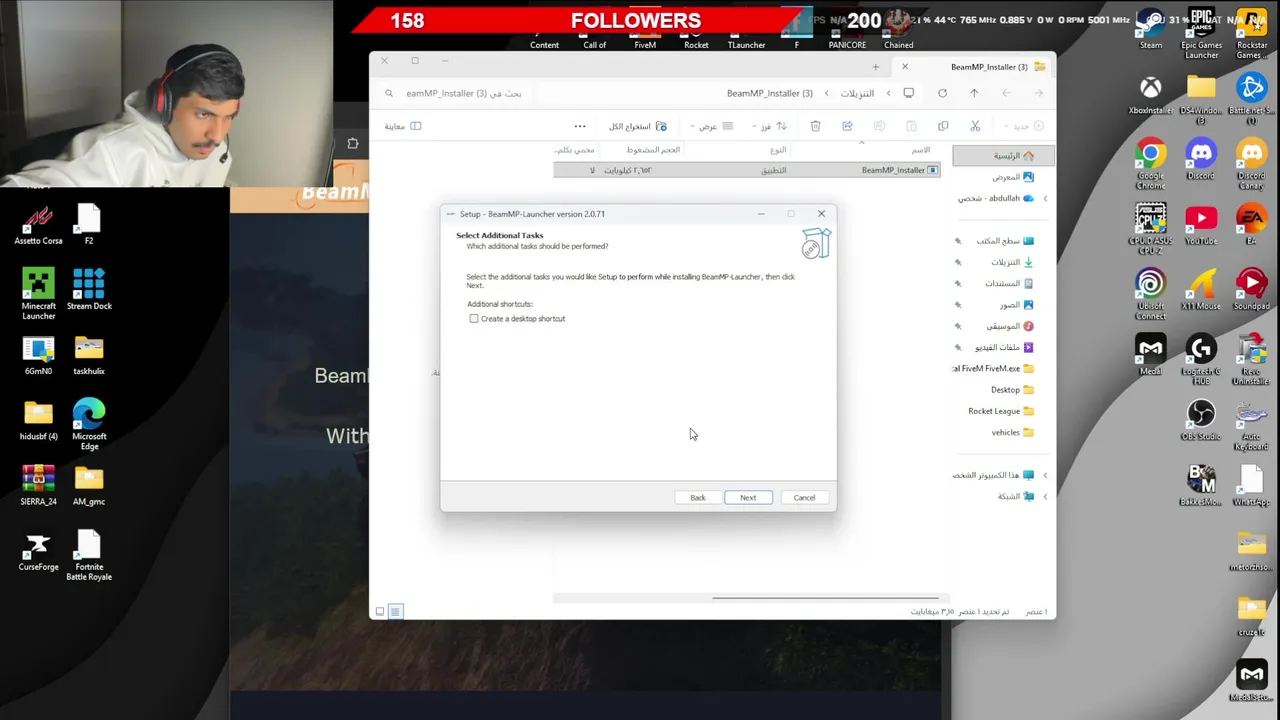
Task: Sort by the Name (الاسم) column header
Action: pyautogui.click(x=920, y=150)
